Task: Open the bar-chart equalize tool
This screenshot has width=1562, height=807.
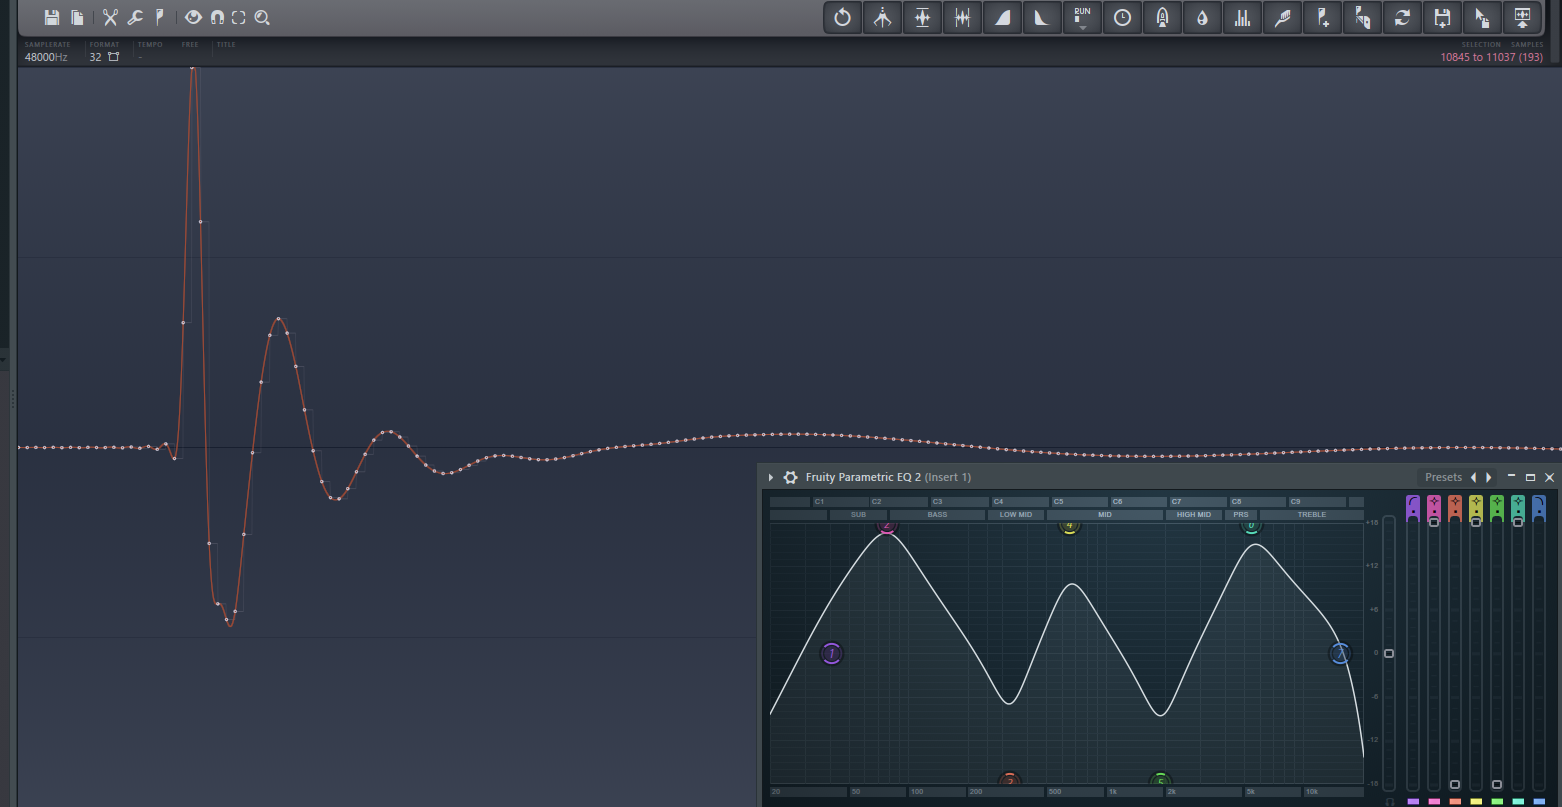Action: click(x=1242, y=17)
